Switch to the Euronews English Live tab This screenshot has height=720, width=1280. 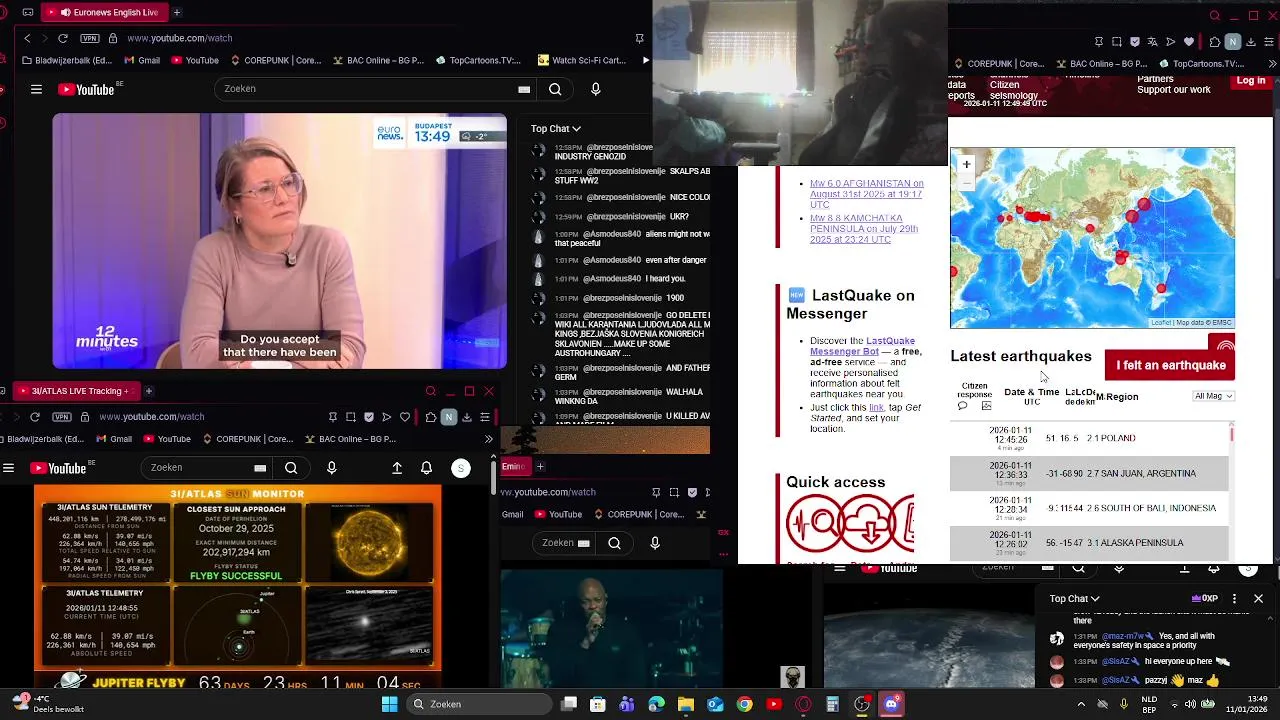(x=107, y=12)
